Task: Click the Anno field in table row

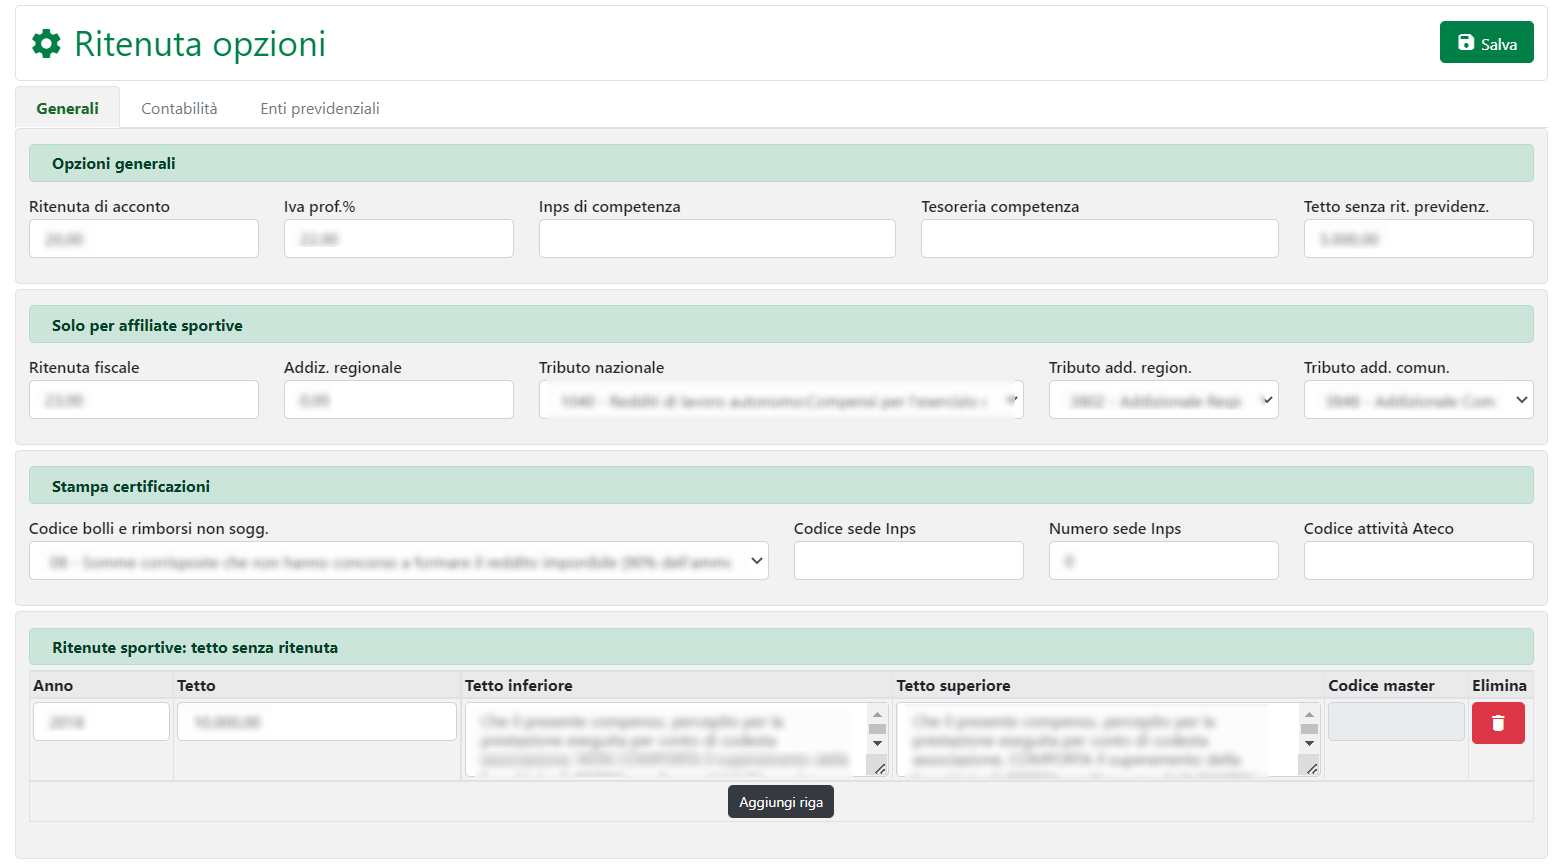Action: point(101,722)
